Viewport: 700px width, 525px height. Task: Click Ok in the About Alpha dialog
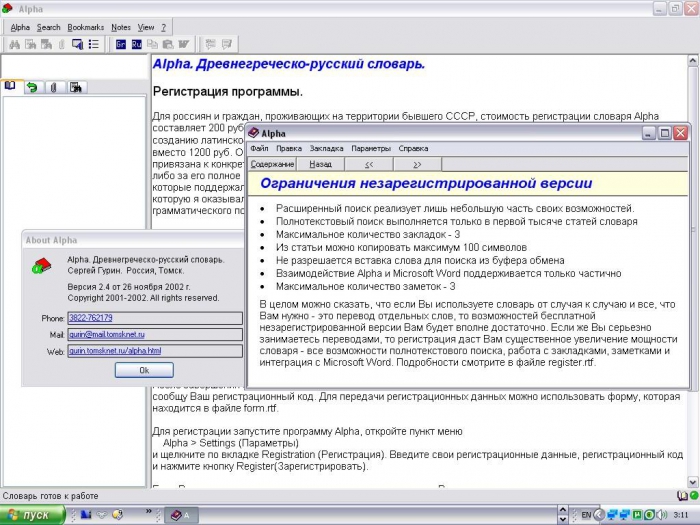click(x=144, y=370)
